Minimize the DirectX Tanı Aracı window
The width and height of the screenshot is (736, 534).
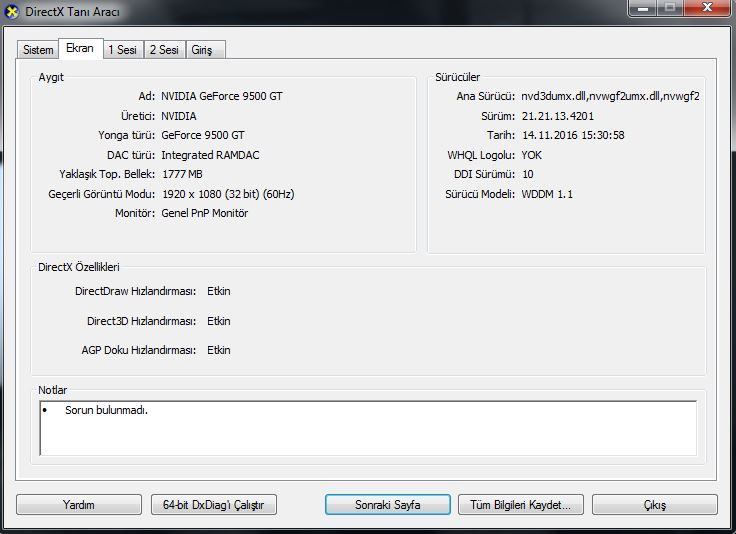point(643,8)
